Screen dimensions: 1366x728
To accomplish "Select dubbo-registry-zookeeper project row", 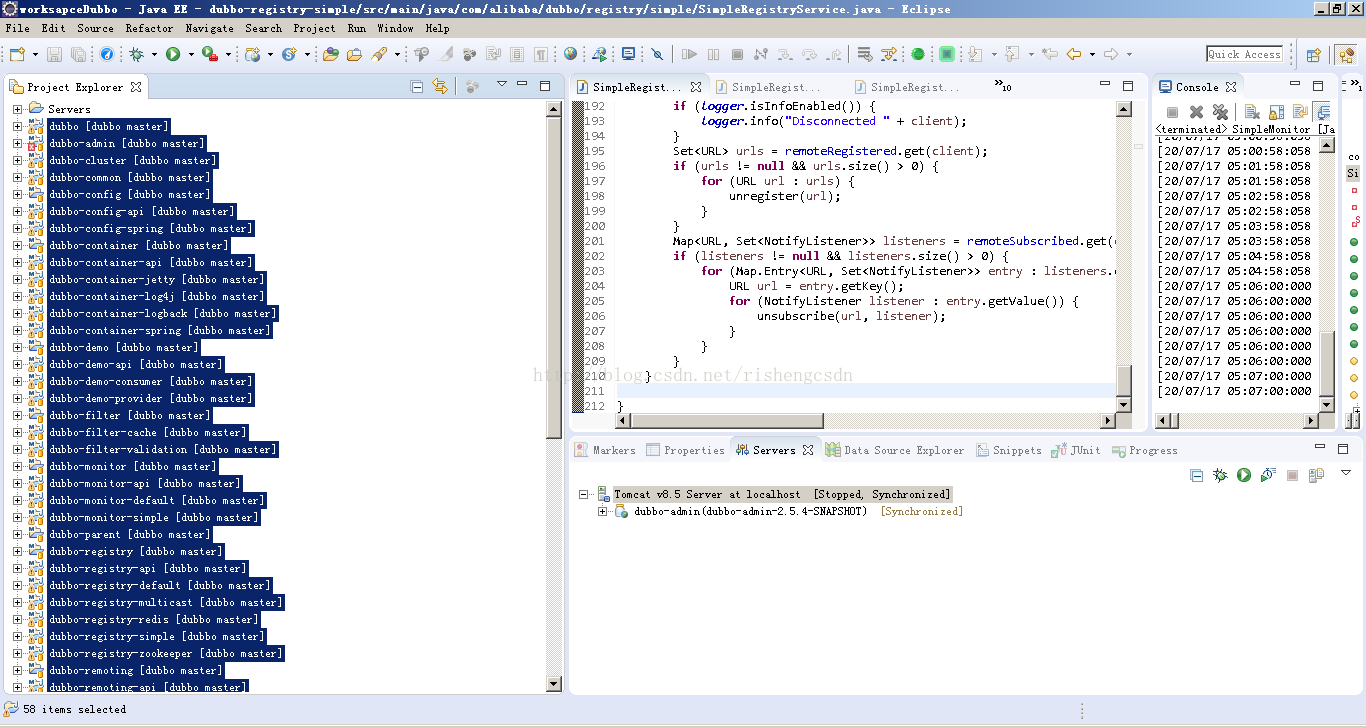I will coord(166,653).
